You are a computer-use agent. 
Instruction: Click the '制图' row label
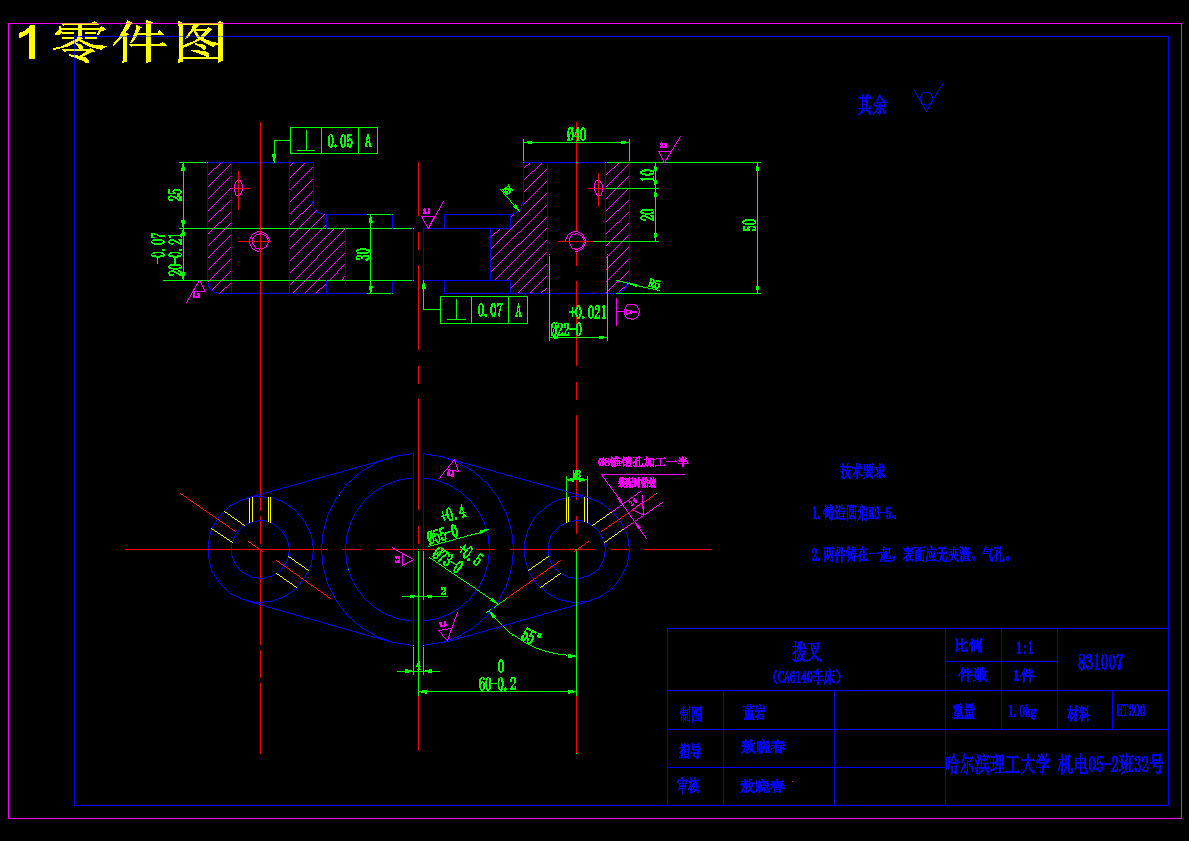[x=691, y=714]
